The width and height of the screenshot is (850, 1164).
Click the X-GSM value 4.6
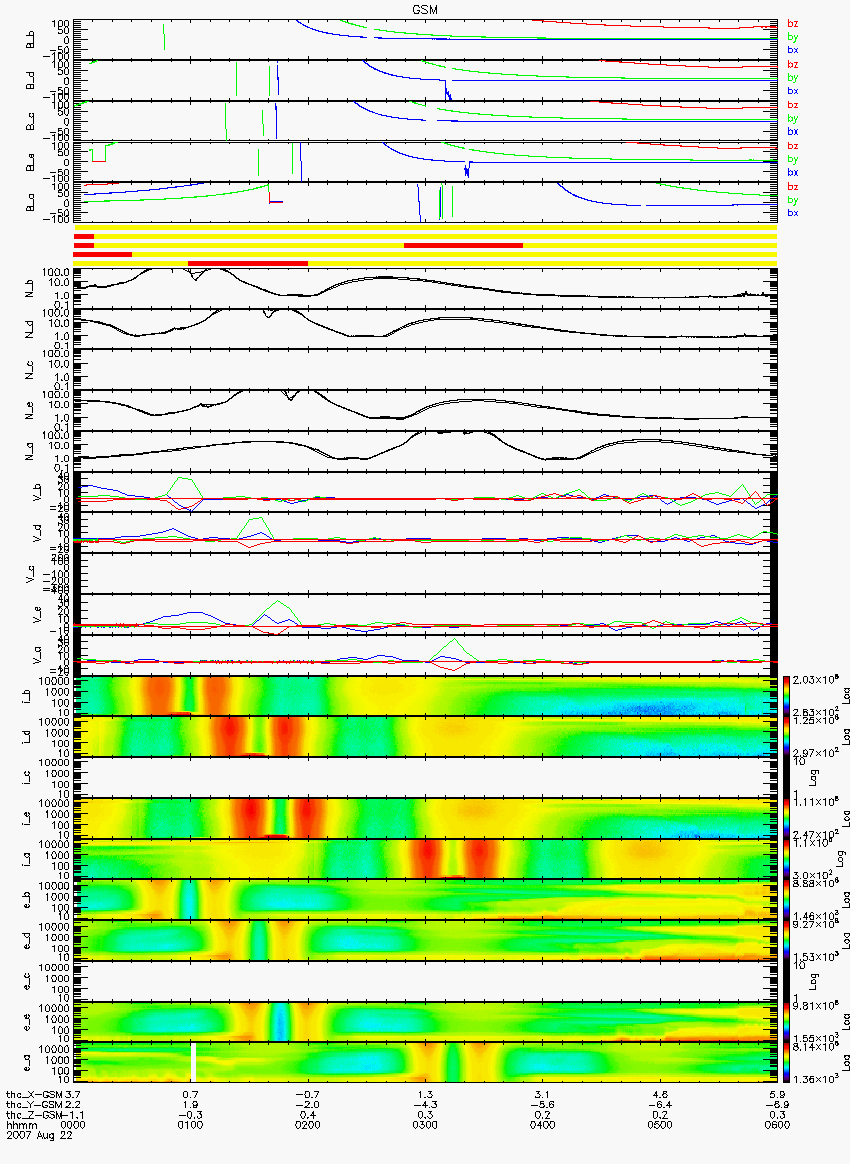pyautogui.click(x=659, y=1094)
